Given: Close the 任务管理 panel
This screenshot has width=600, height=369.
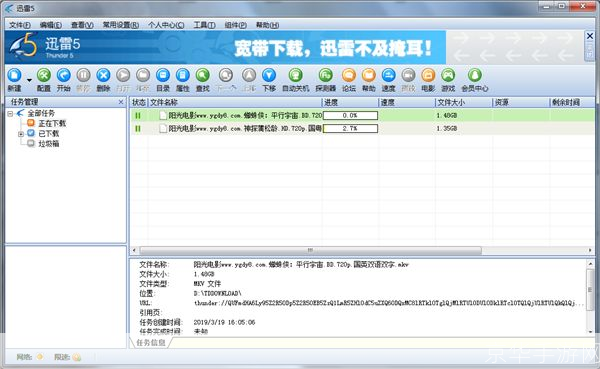Looking at the screenshot, I should click(121, 102).
